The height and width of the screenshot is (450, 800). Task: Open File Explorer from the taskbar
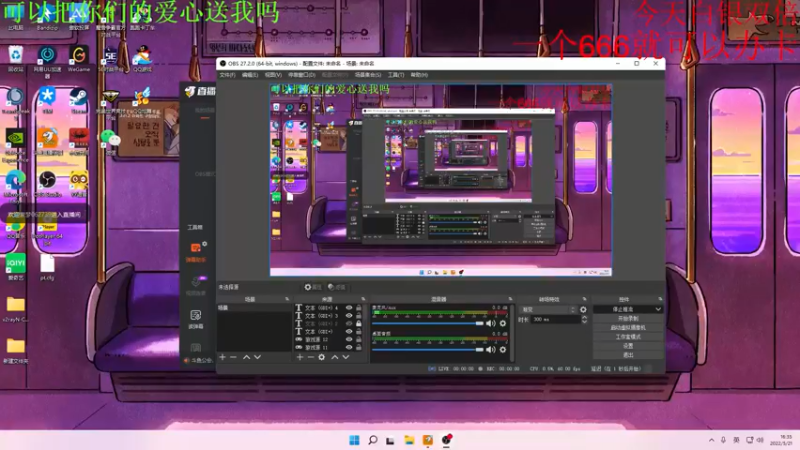tap(409, 440)
